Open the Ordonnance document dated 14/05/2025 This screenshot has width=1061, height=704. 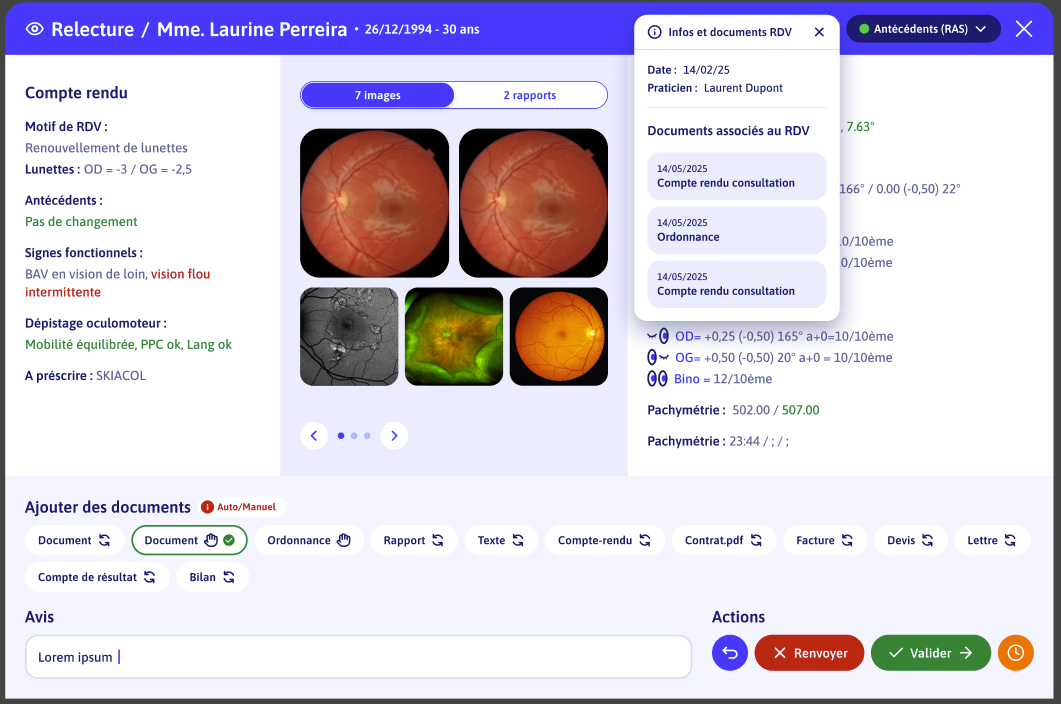pos(736,230)
